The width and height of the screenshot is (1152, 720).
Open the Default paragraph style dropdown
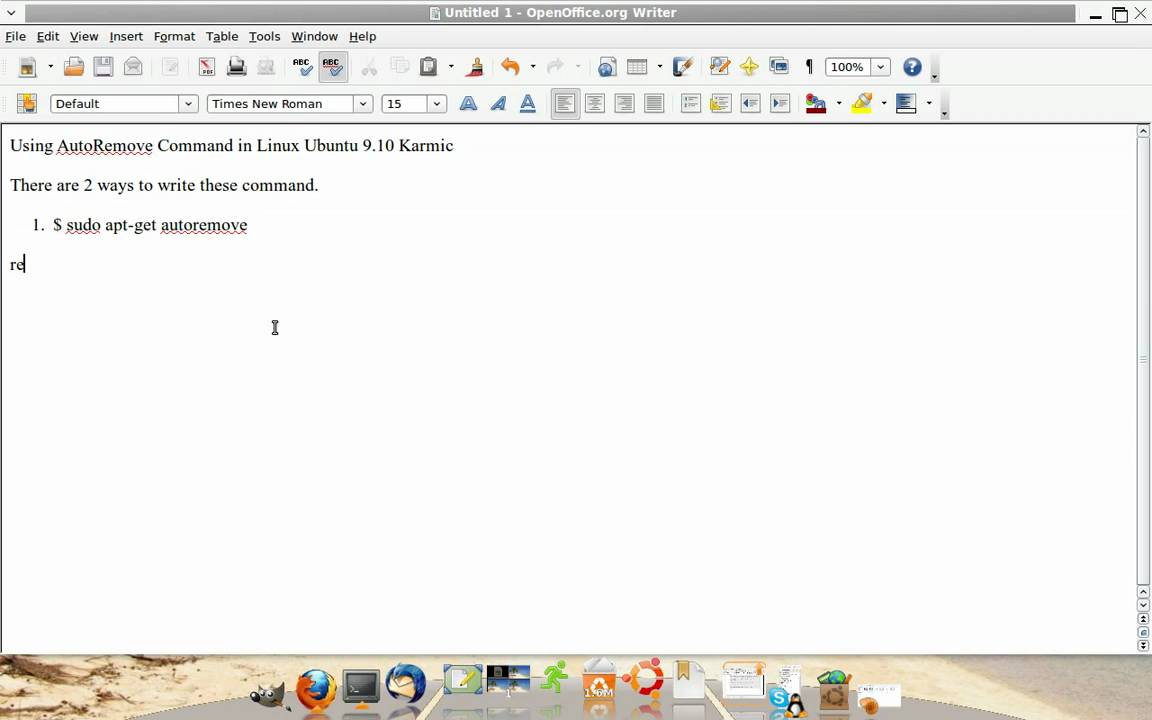188,104
